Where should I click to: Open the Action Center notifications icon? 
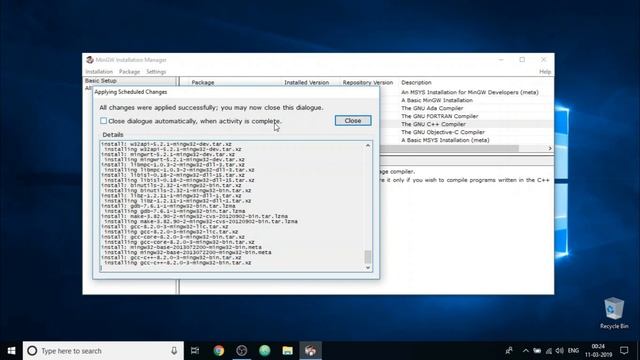tap(624, 351)
